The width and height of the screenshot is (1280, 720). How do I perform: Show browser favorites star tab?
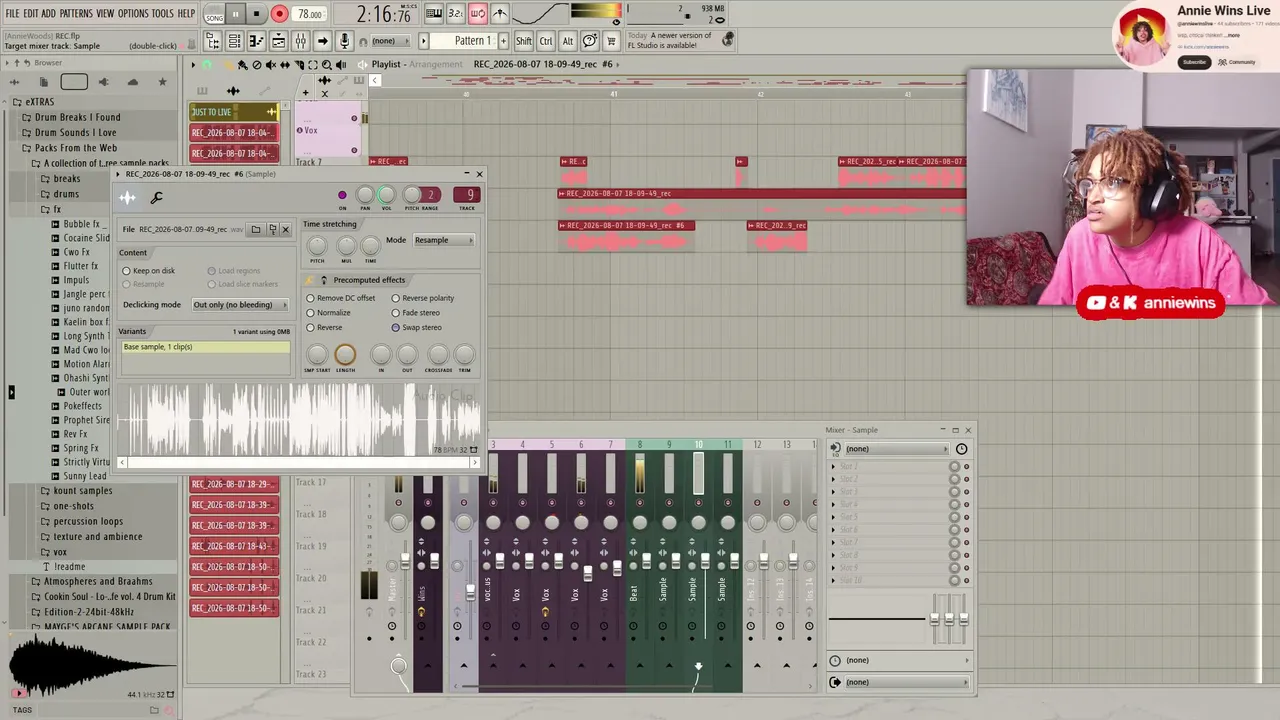162,82
